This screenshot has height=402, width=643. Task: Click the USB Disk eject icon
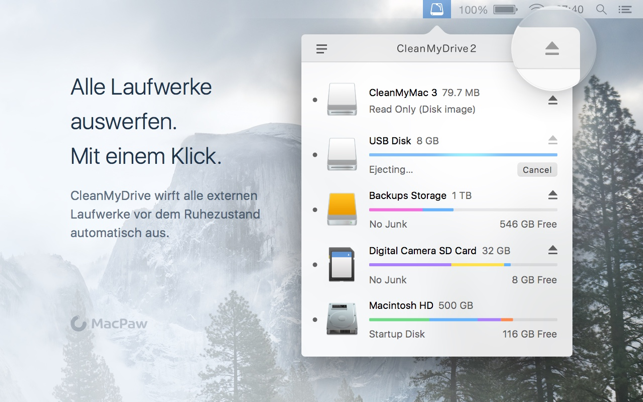pos(552,140)
